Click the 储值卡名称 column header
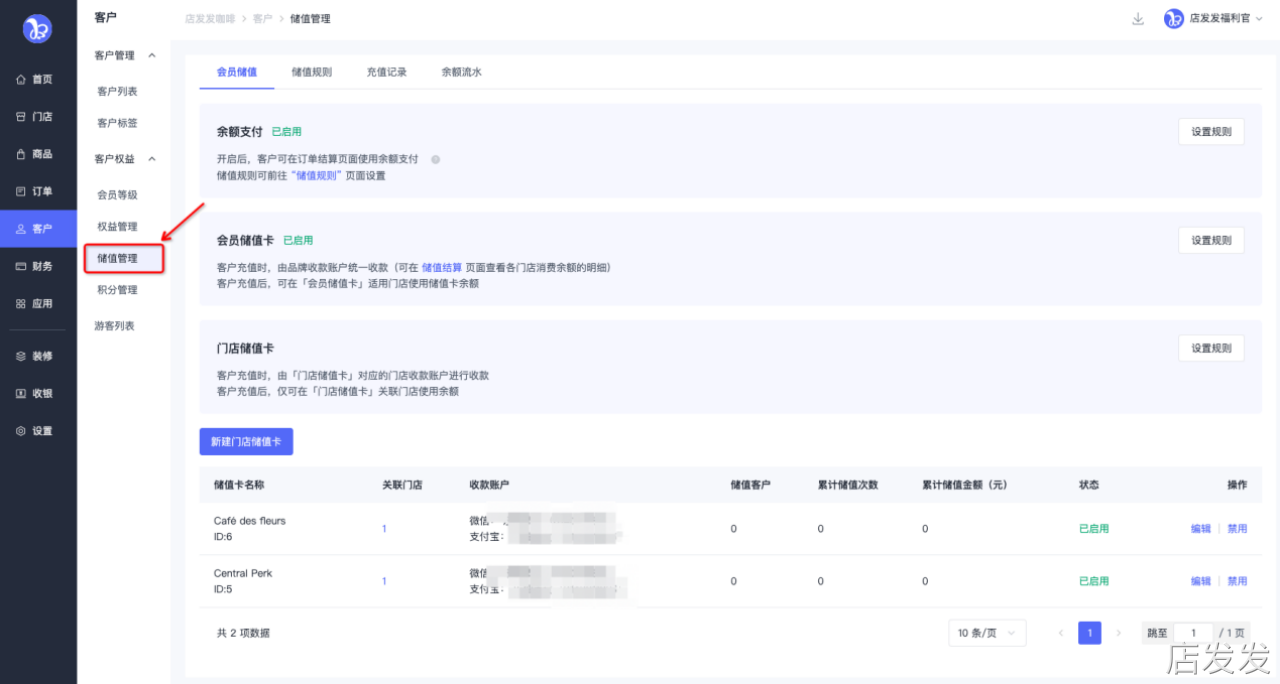 pyautogui.click(x=239, y=485)
